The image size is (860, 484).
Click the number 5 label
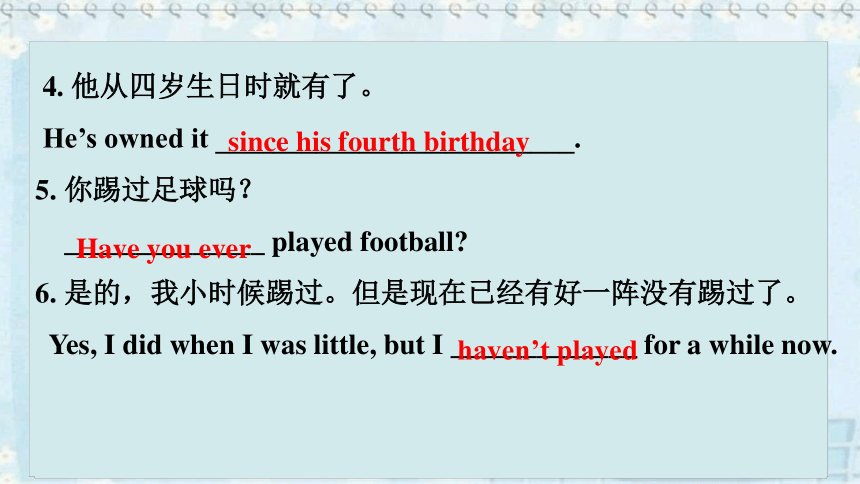46,191
